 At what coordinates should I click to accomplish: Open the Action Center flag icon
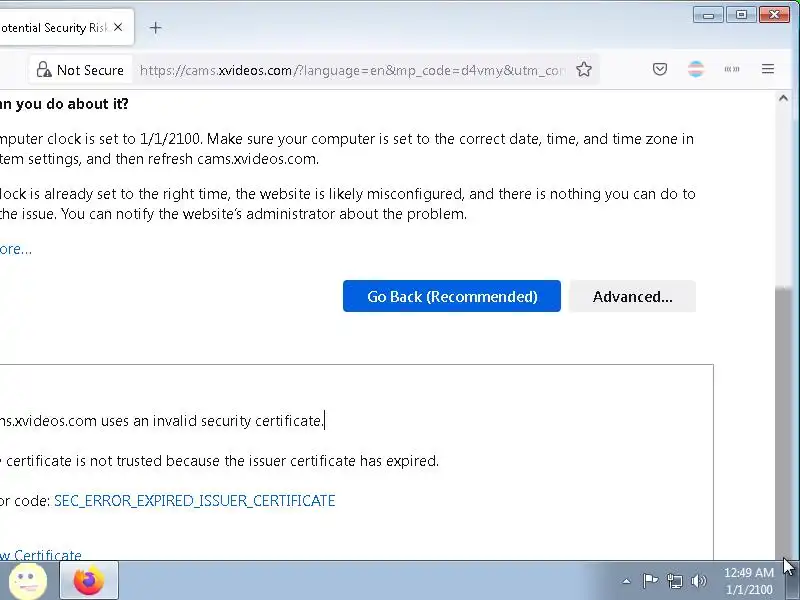(650, 581)
